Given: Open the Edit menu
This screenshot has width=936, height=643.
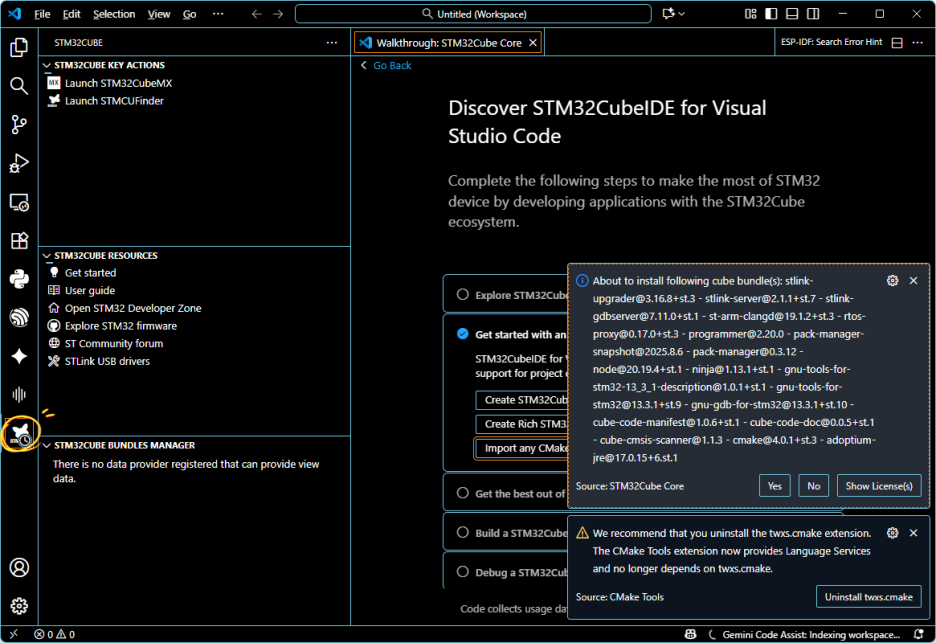Looking at the screenshot, I should point(72,14).
